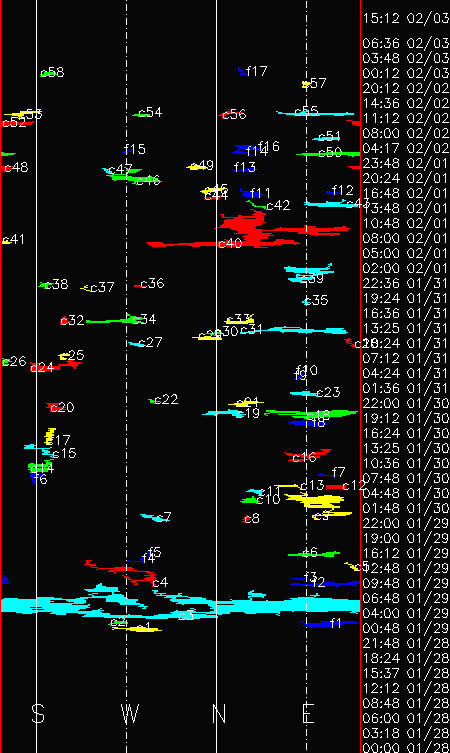
Task: Click the W direction axis label
Action: click(x=130, y=714)
